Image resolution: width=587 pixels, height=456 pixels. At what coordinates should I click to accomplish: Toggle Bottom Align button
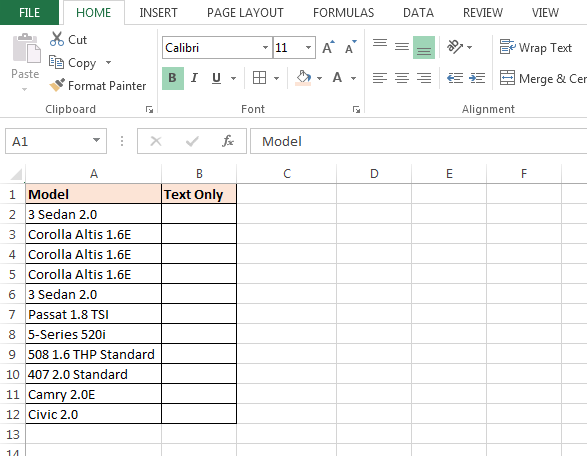click(424, 47)
